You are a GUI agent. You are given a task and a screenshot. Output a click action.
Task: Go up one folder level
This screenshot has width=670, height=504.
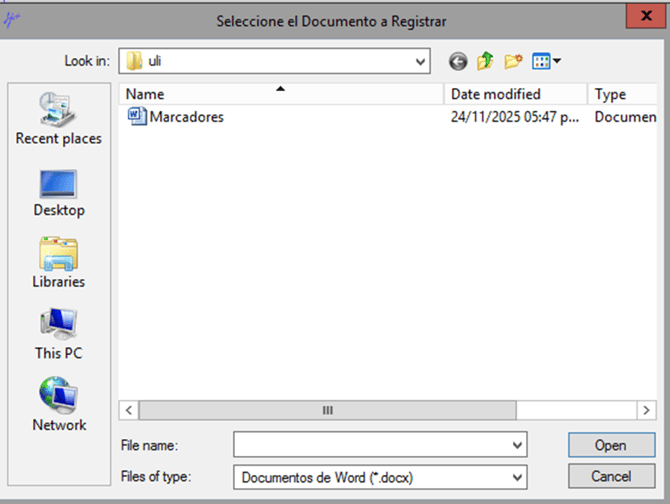point(486,62)
